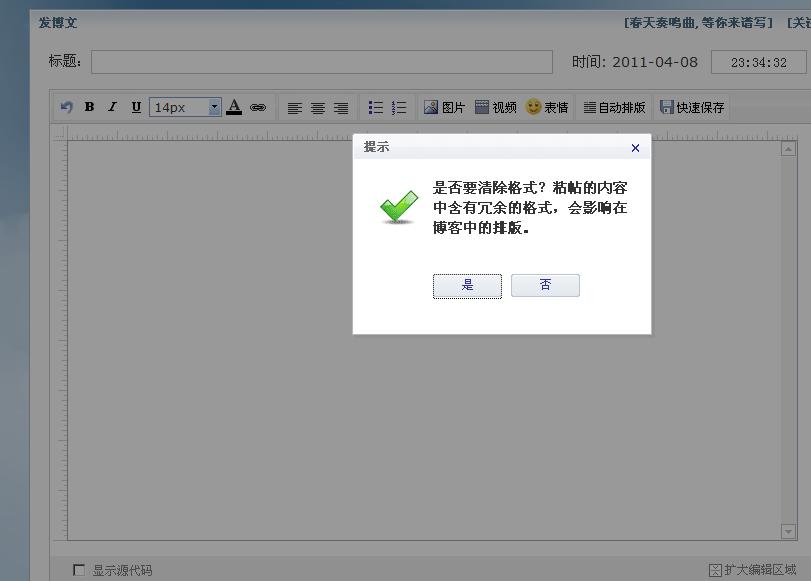Viewport: 811px width, 581px height.
Task: Click the 发博文 heading
Action: point(58,23)
